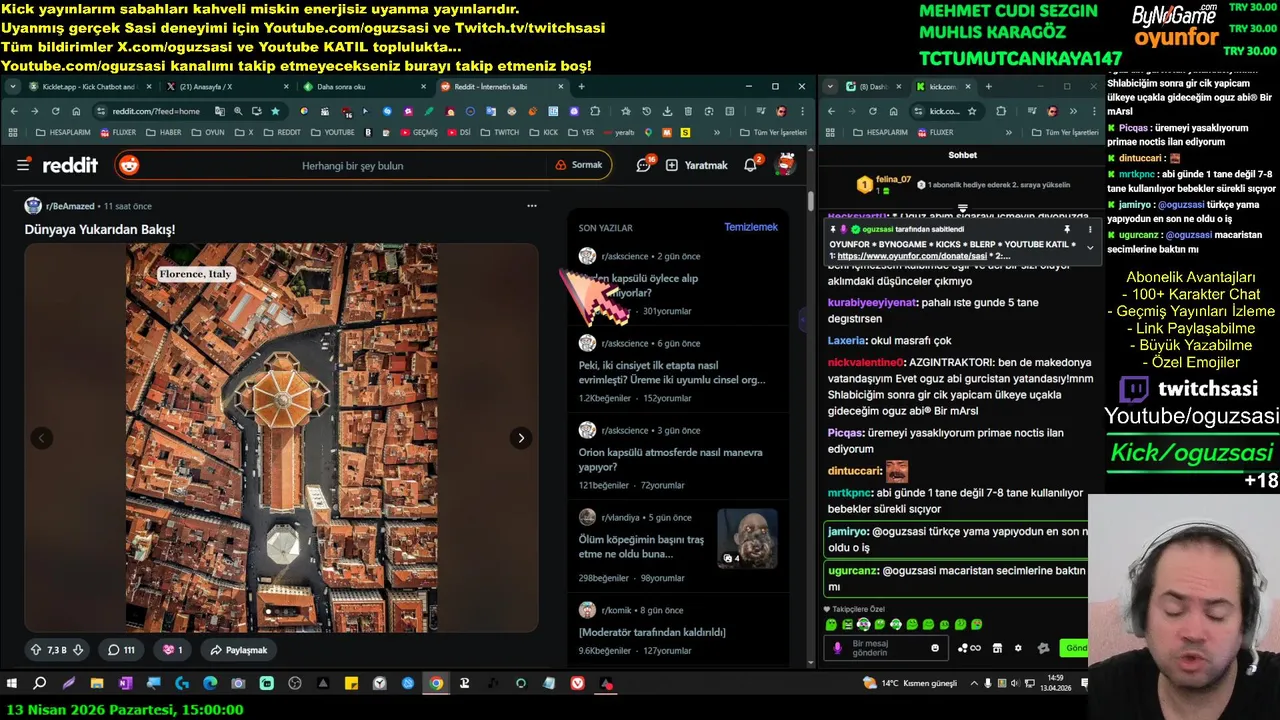Image resolution: width=1280 pixels, height=720 pixels.
Task: Click the Sormak ask button in search bar
Action: pos(578,165)
